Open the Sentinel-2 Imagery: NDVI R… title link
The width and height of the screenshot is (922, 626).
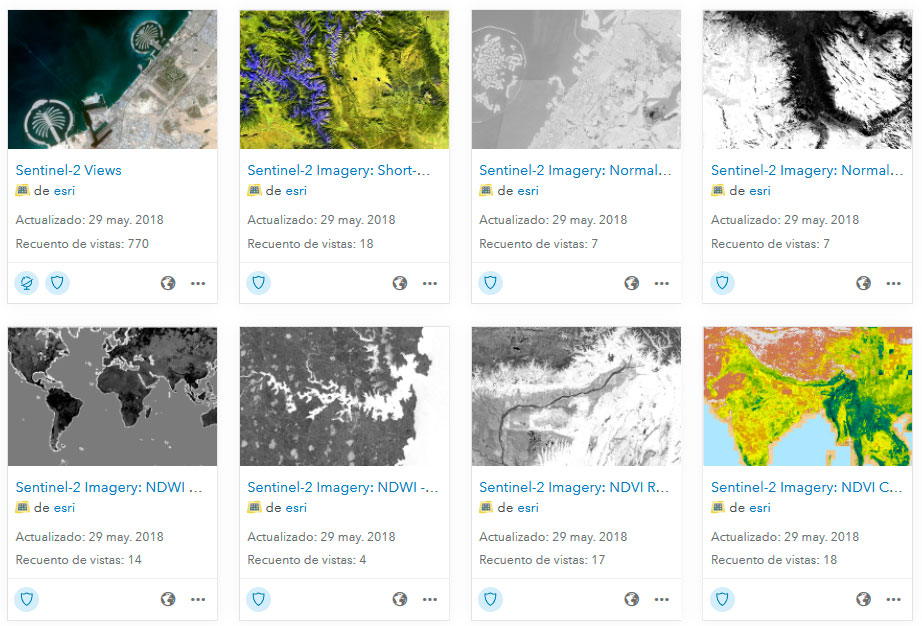pos(574,487)
